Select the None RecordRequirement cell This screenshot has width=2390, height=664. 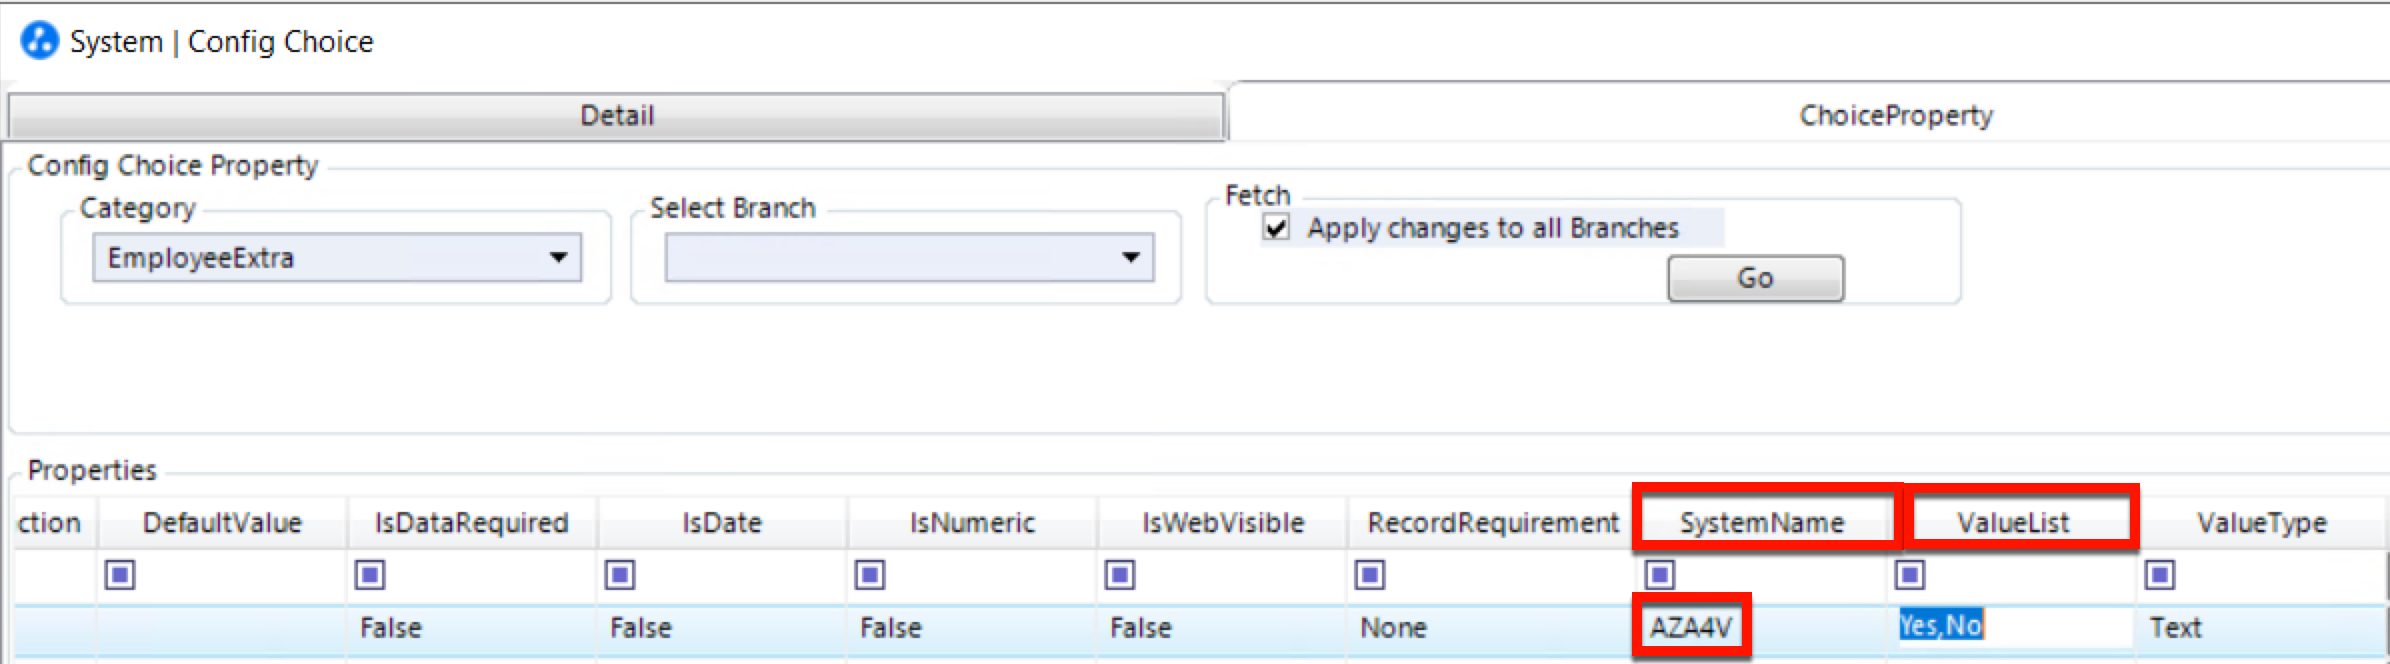coord(1493,628)
